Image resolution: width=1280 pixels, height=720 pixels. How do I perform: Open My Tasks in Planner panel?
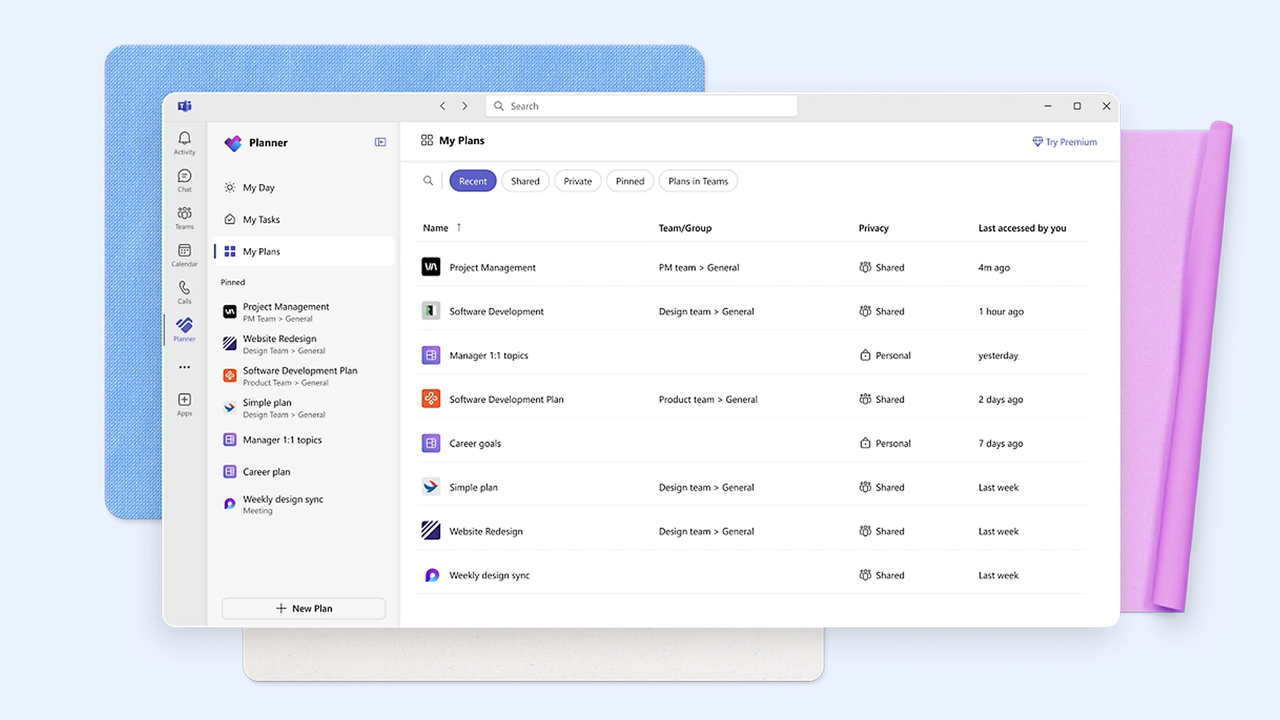(304, 220)
